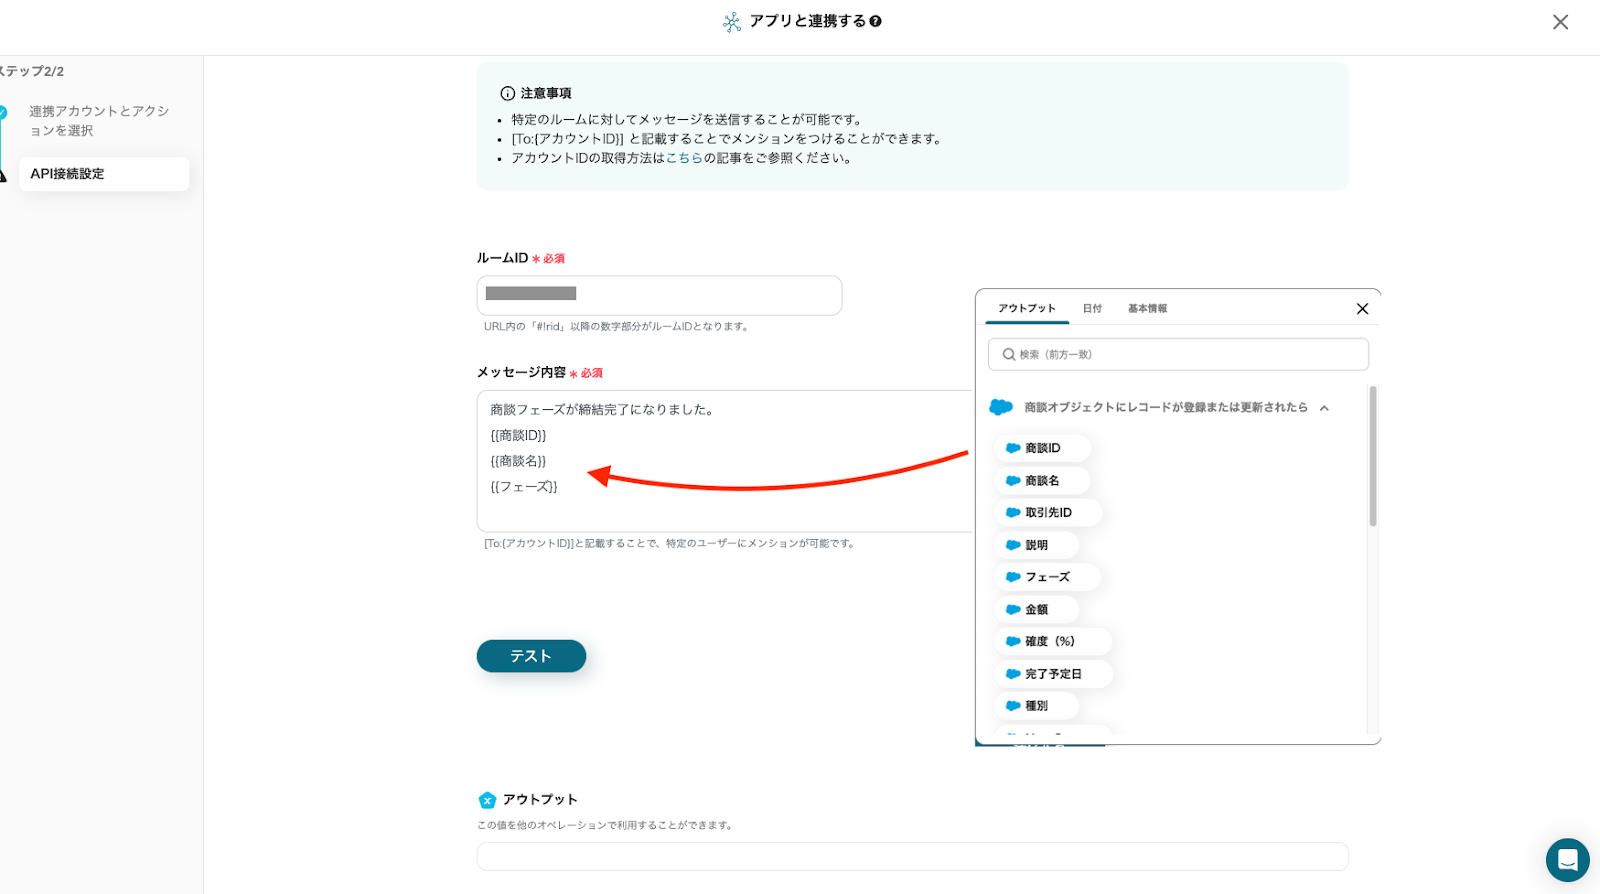1600x894 pixels.
Task: Switch to the 日付 tab
Action: click(x=1092, y=309)
